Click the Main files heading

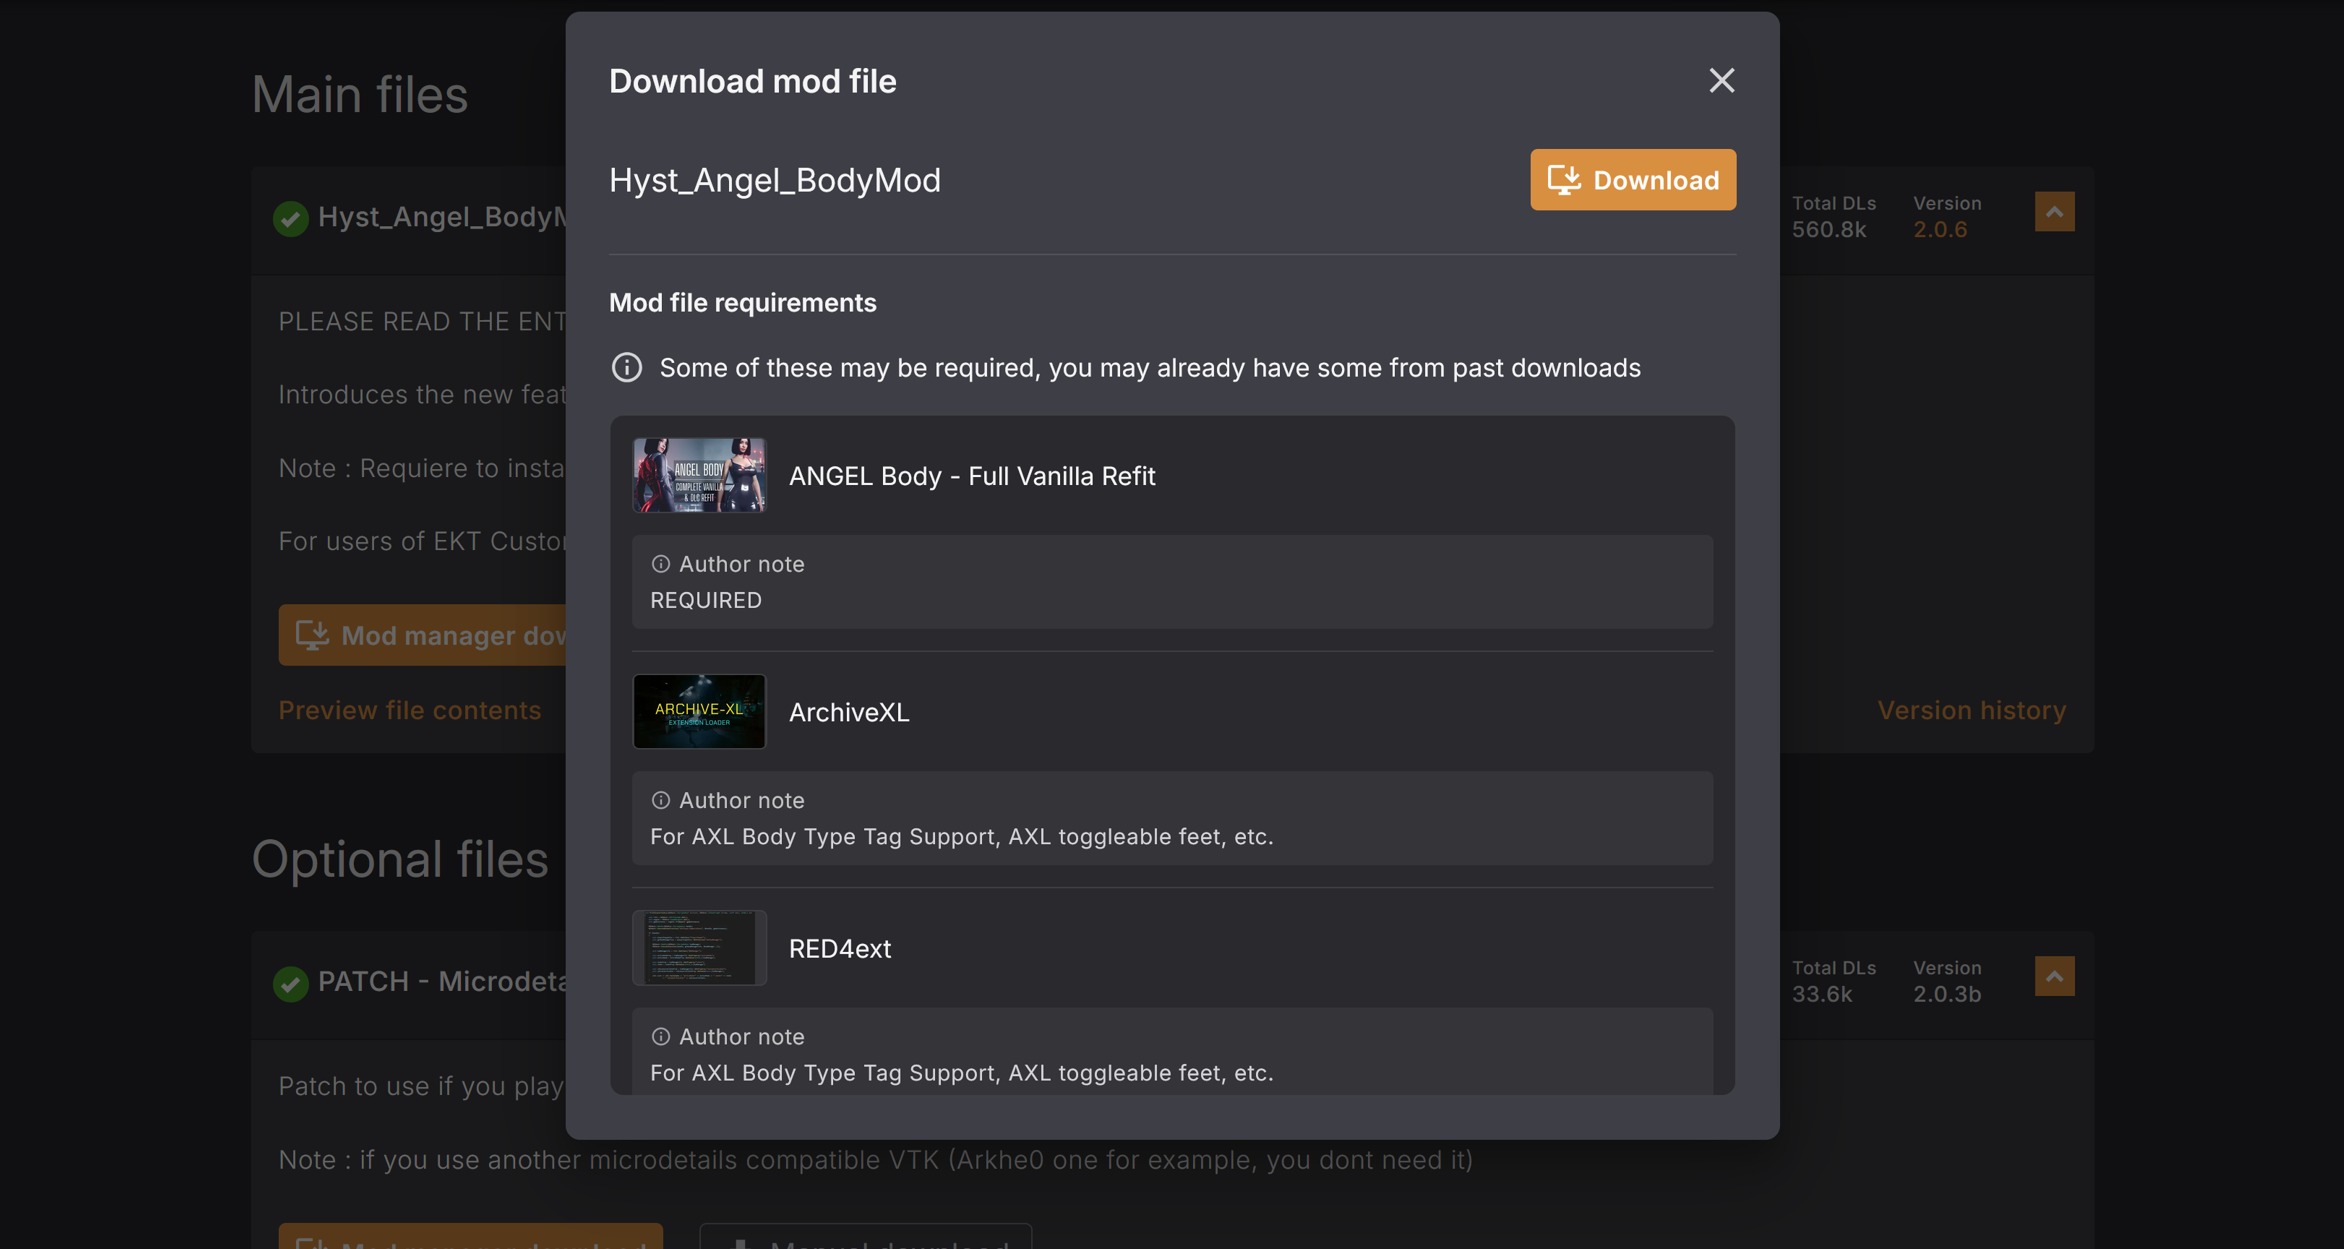pos(360,95)
